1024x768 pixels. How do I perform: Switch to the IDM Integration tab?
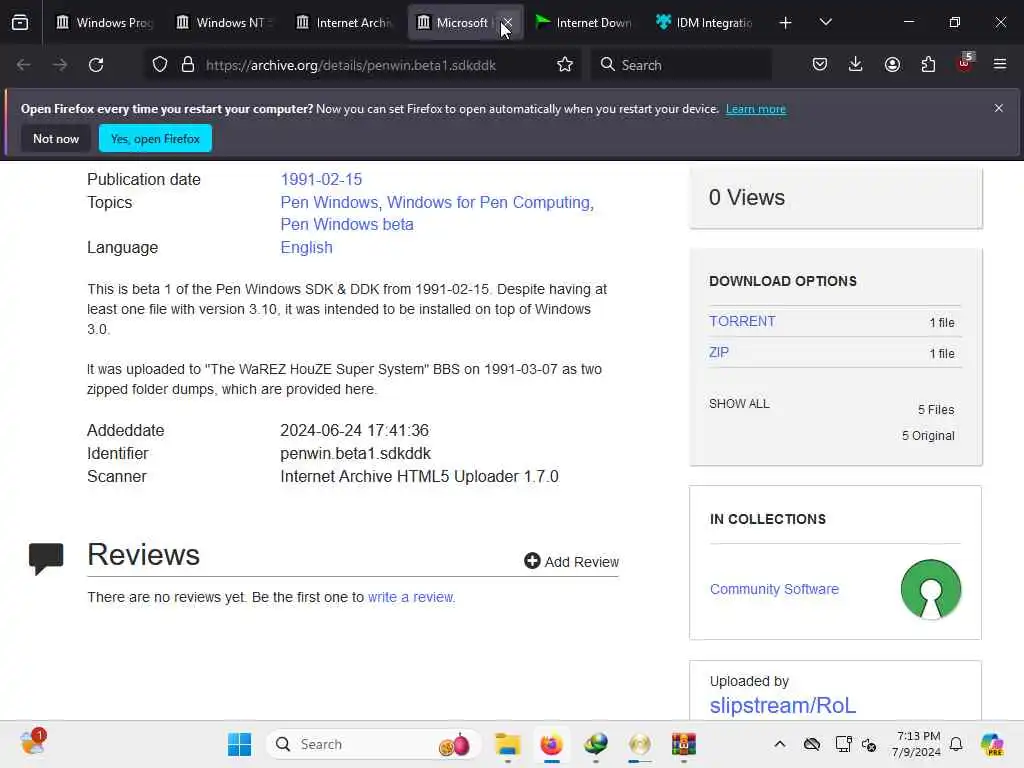point(705,23)
